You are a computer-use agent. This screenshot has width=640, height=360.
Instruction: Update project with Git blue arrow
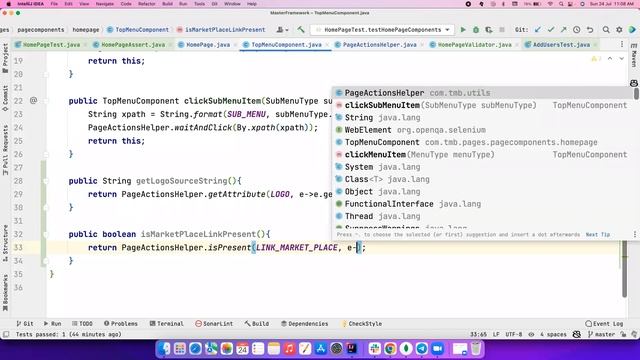pyautogui.click(x=538, y=30)
